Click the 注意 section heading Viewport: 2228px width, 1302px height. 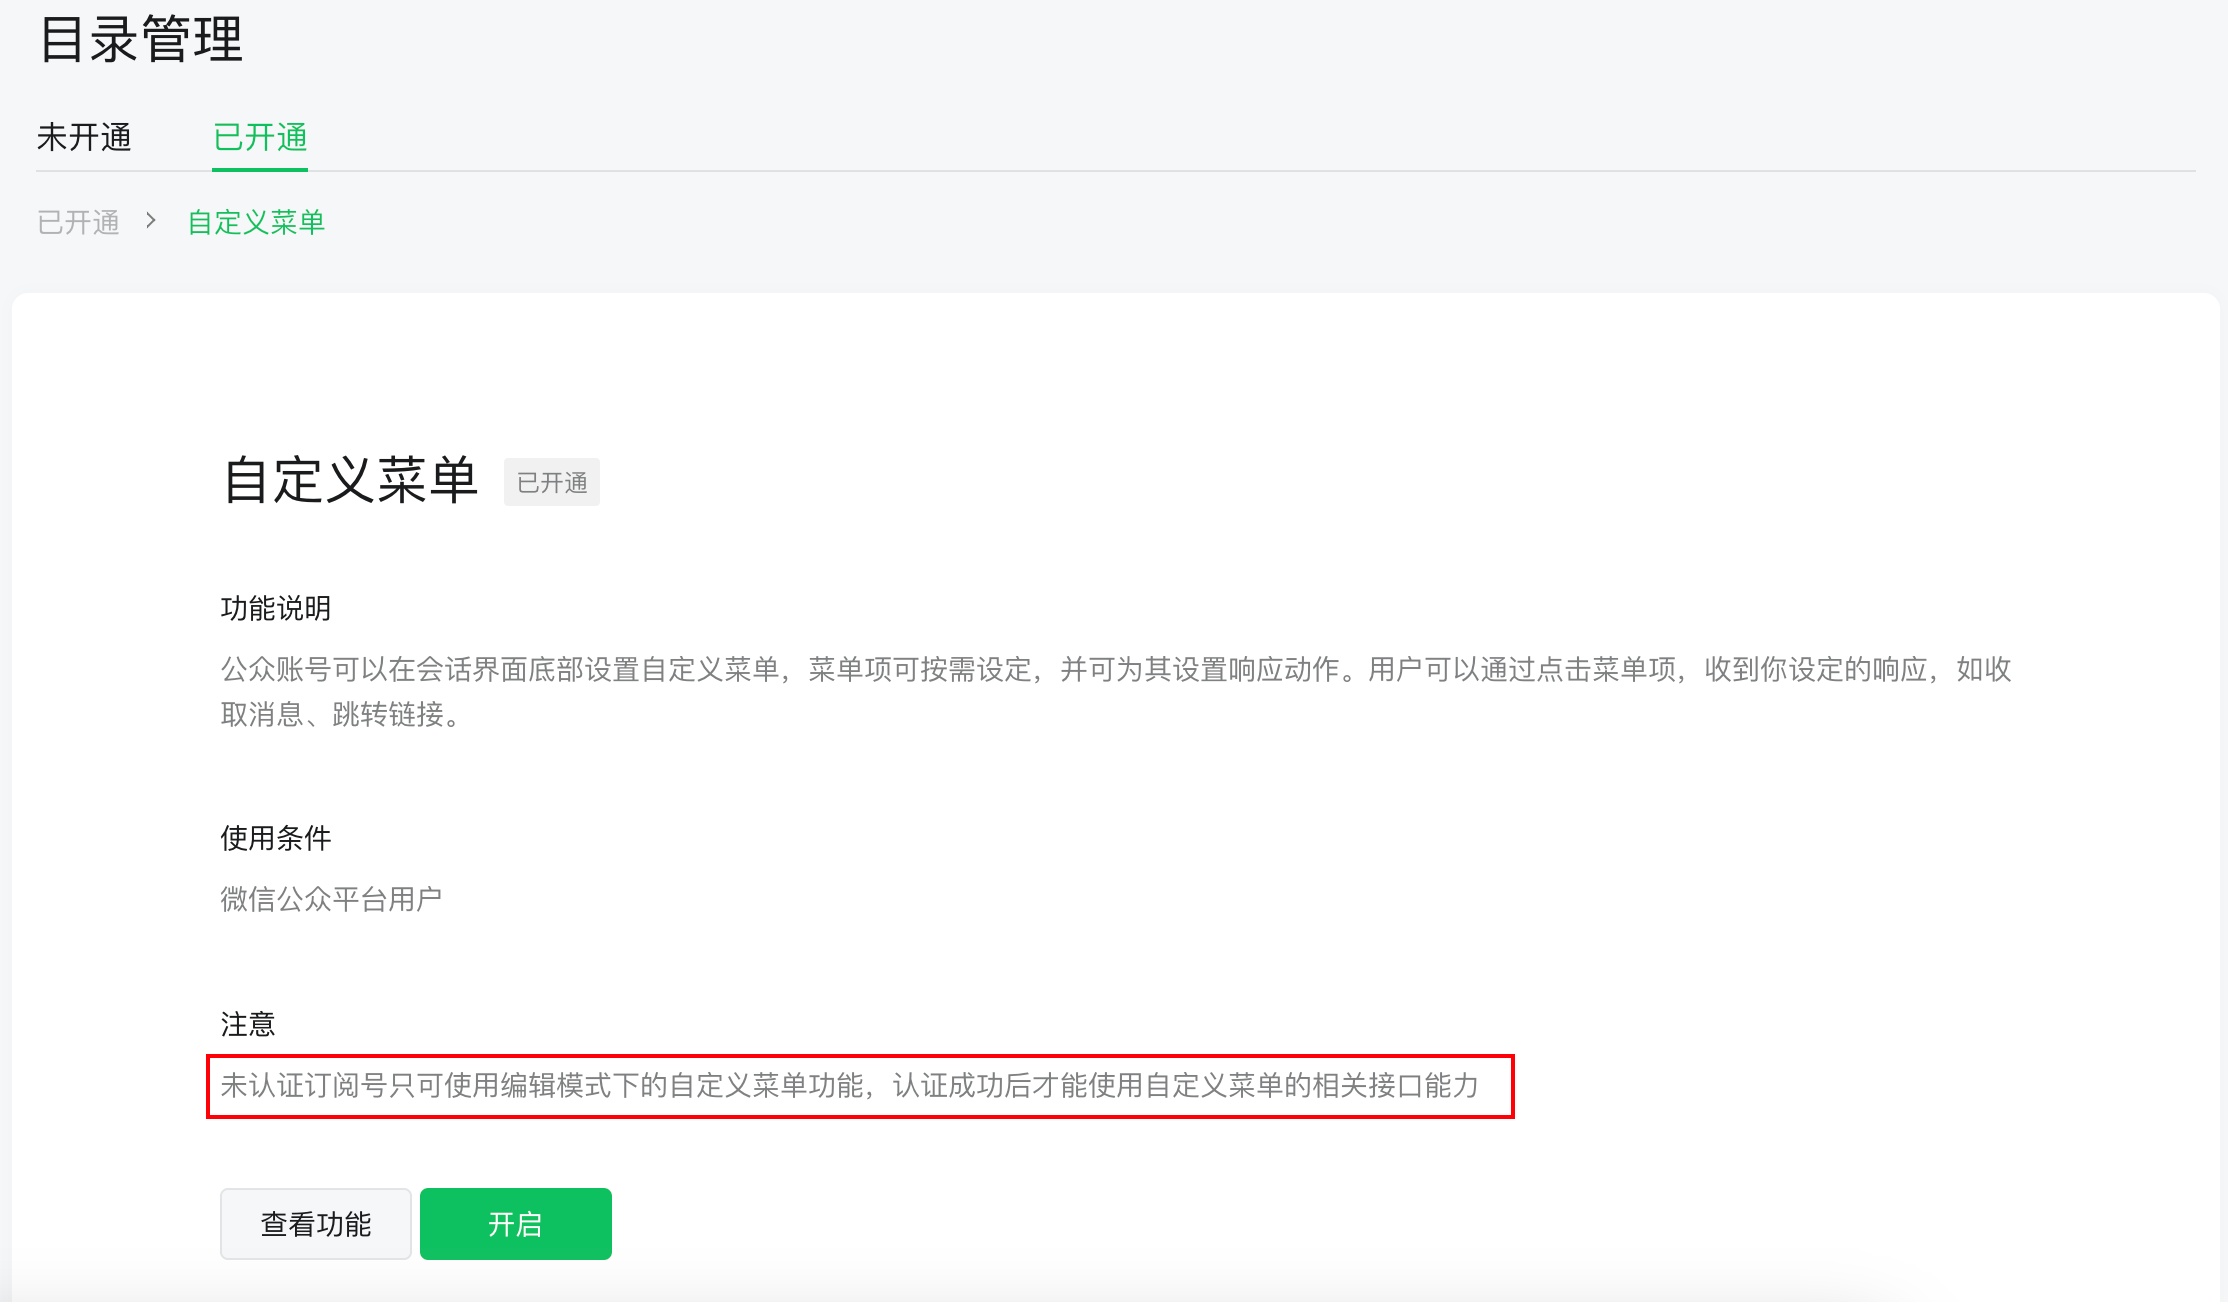(247, 1024)
